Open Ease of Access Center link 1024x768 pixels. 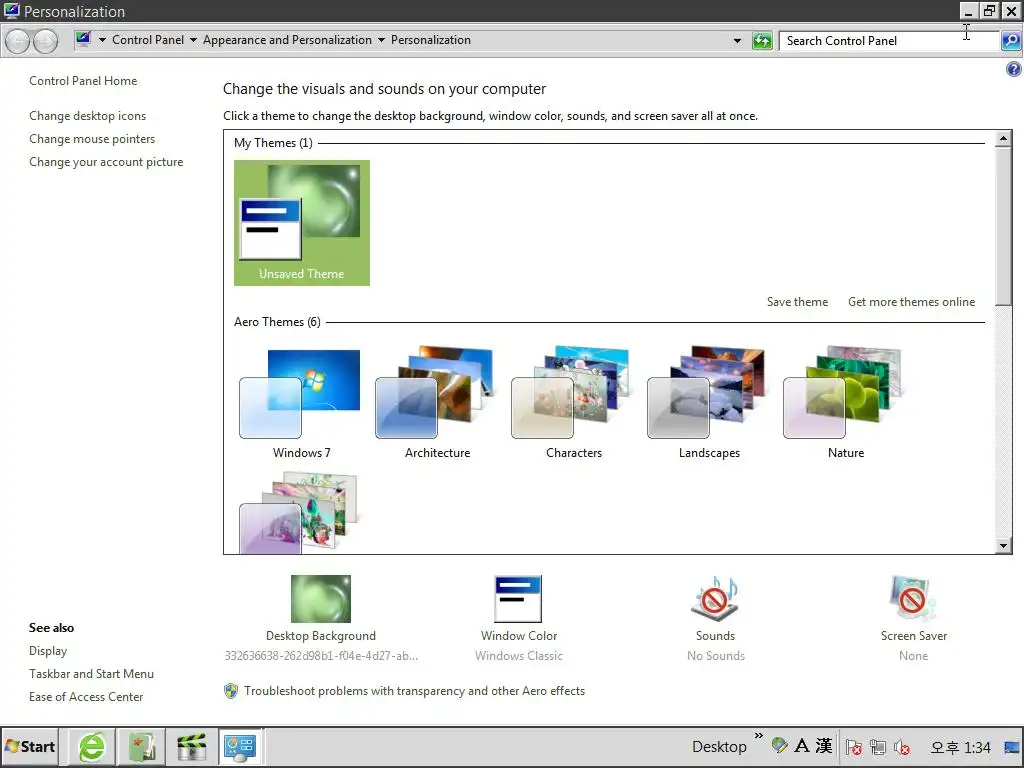click(86, 697)
